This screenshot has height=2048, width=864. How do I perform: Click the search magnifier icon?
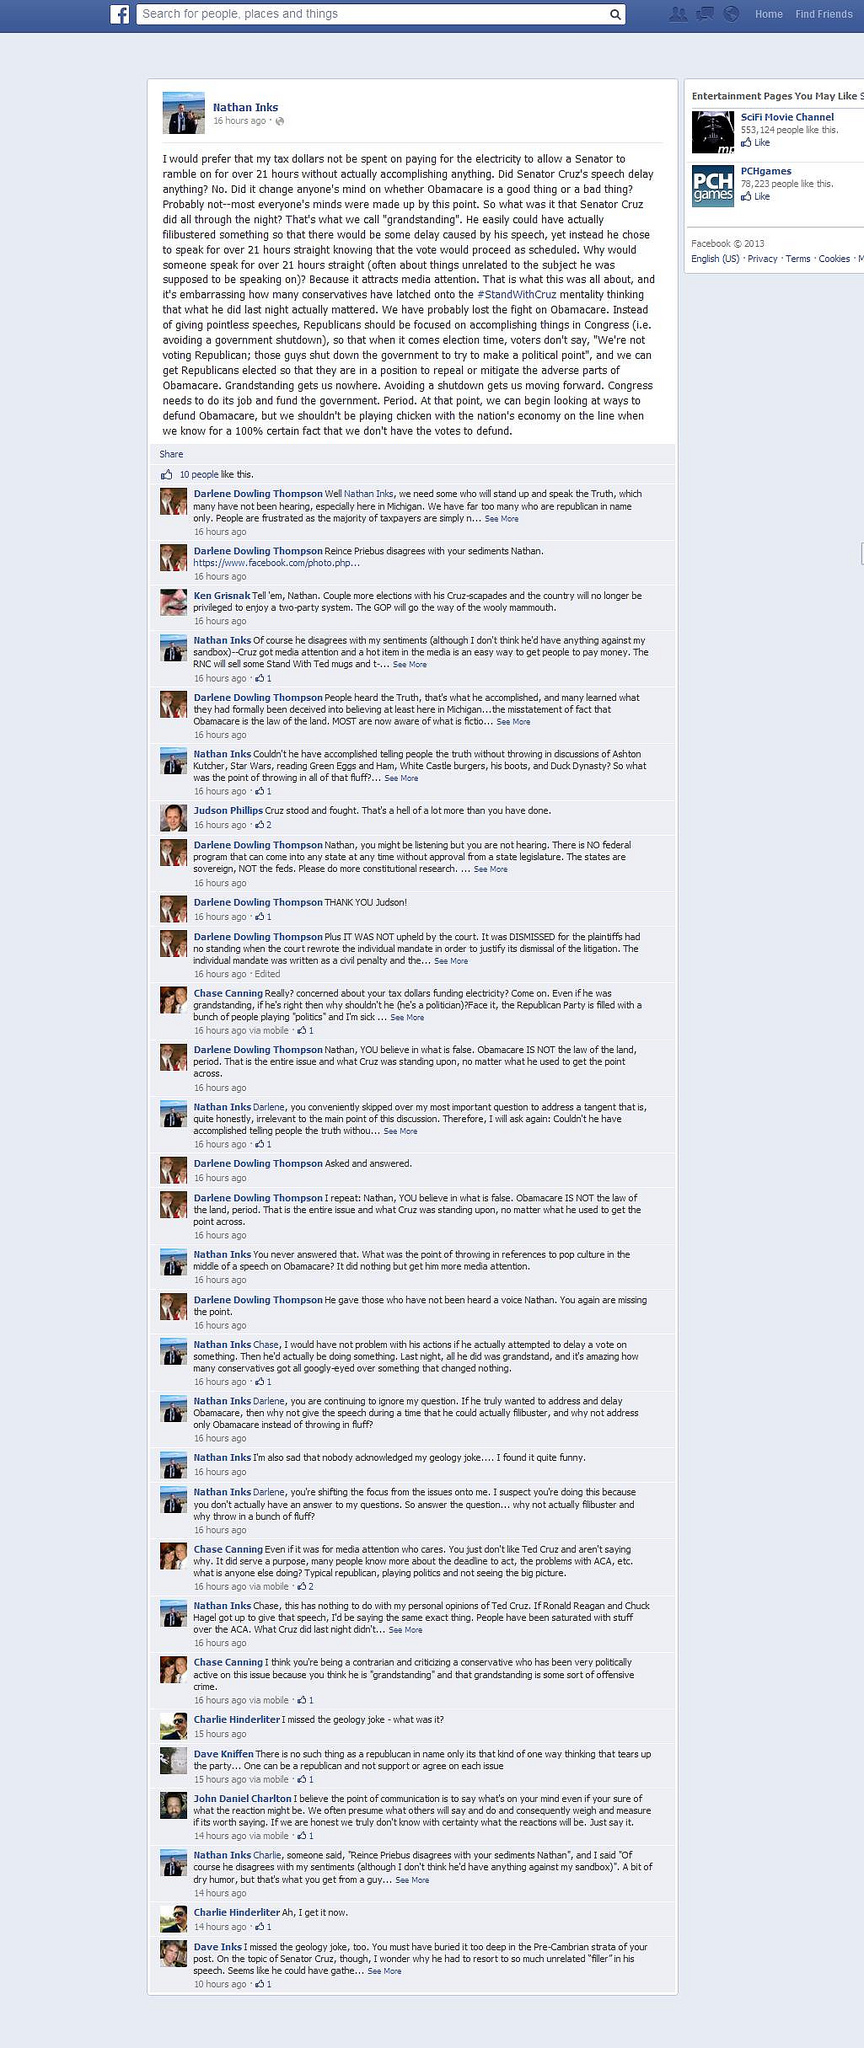coord(615,14)
